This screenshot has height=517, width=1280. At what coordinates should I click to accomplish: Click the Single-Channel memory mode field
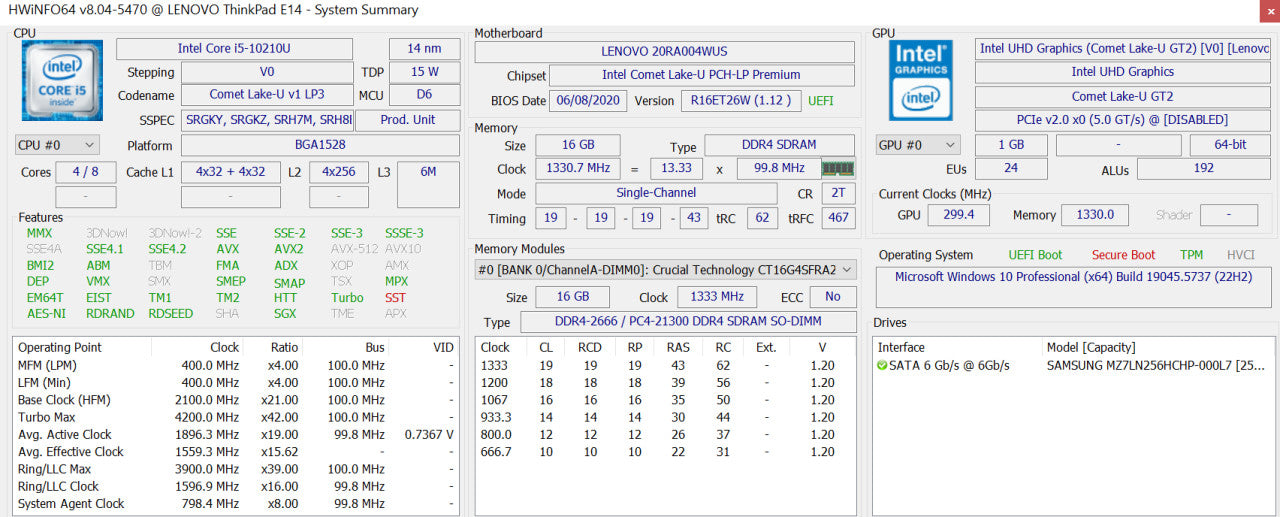[x=656, y=194]
